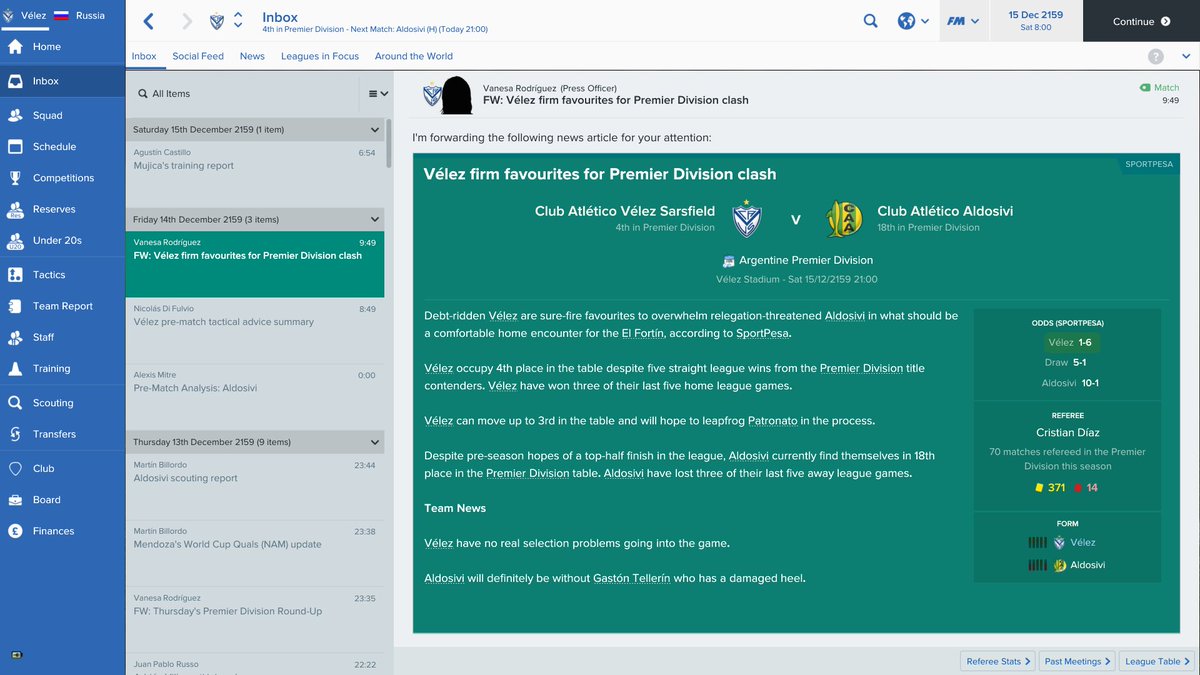Open the Squad sidebar icon
Viewport: 1200px width, 675px height.
click(15, 116)
